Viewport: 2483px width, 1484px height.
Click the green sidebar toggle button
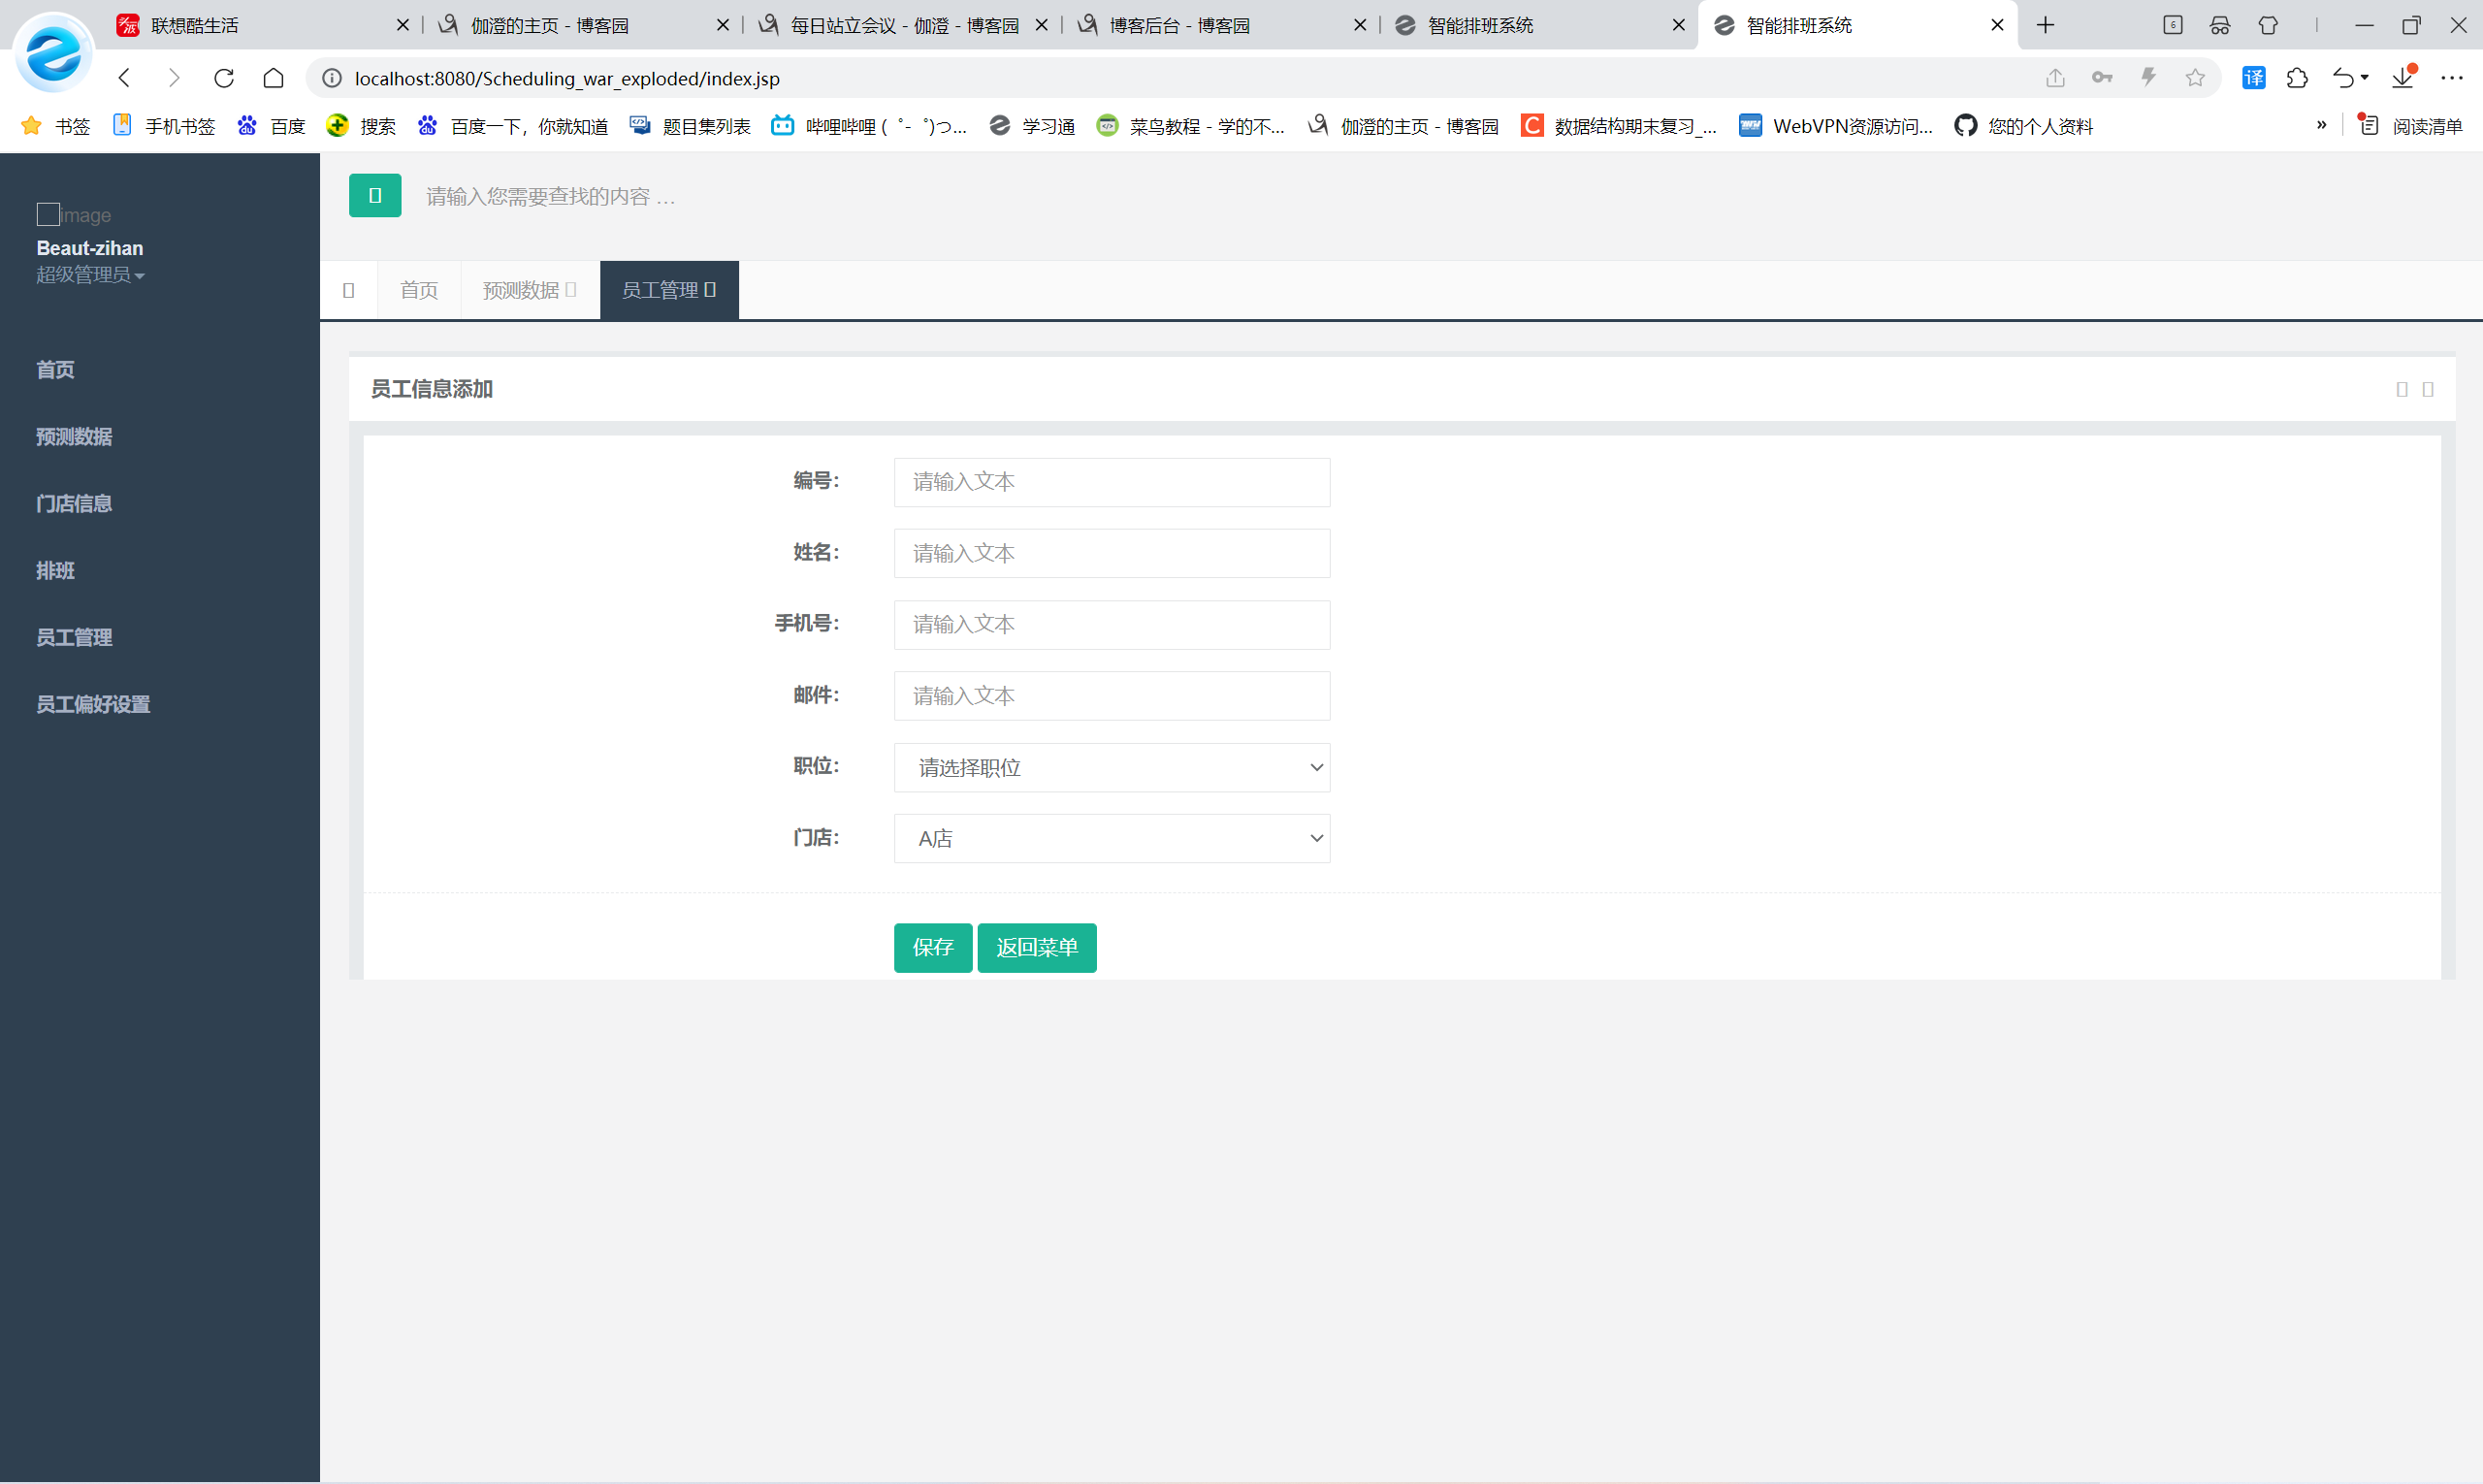[375, 196]
